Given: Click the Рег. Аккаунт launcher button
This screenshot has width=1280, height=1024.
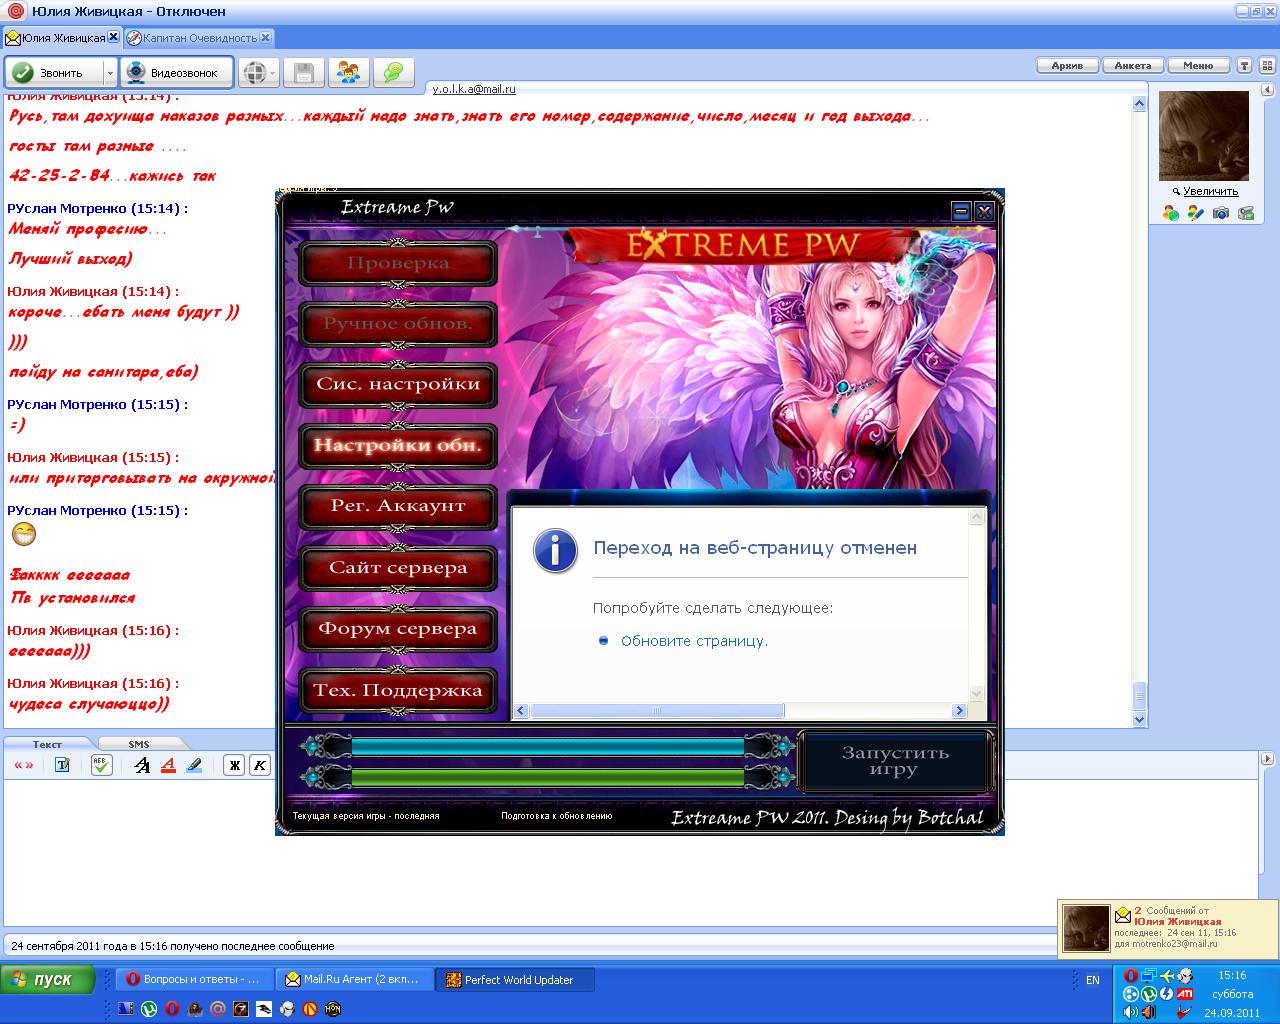Looking at the screenshot, I should 398,506.
